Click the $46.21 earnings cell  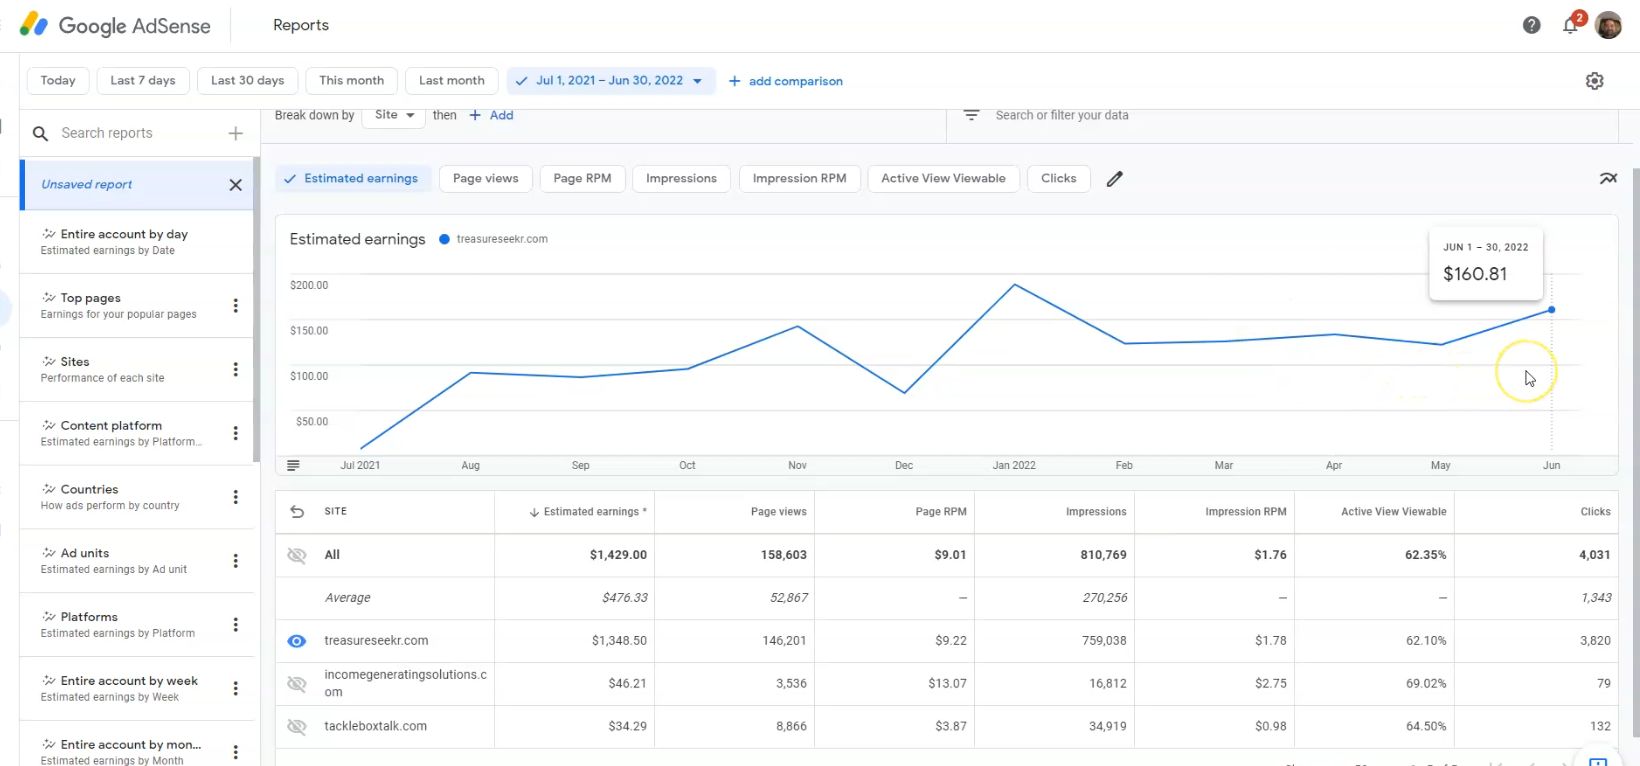(627, 684)
